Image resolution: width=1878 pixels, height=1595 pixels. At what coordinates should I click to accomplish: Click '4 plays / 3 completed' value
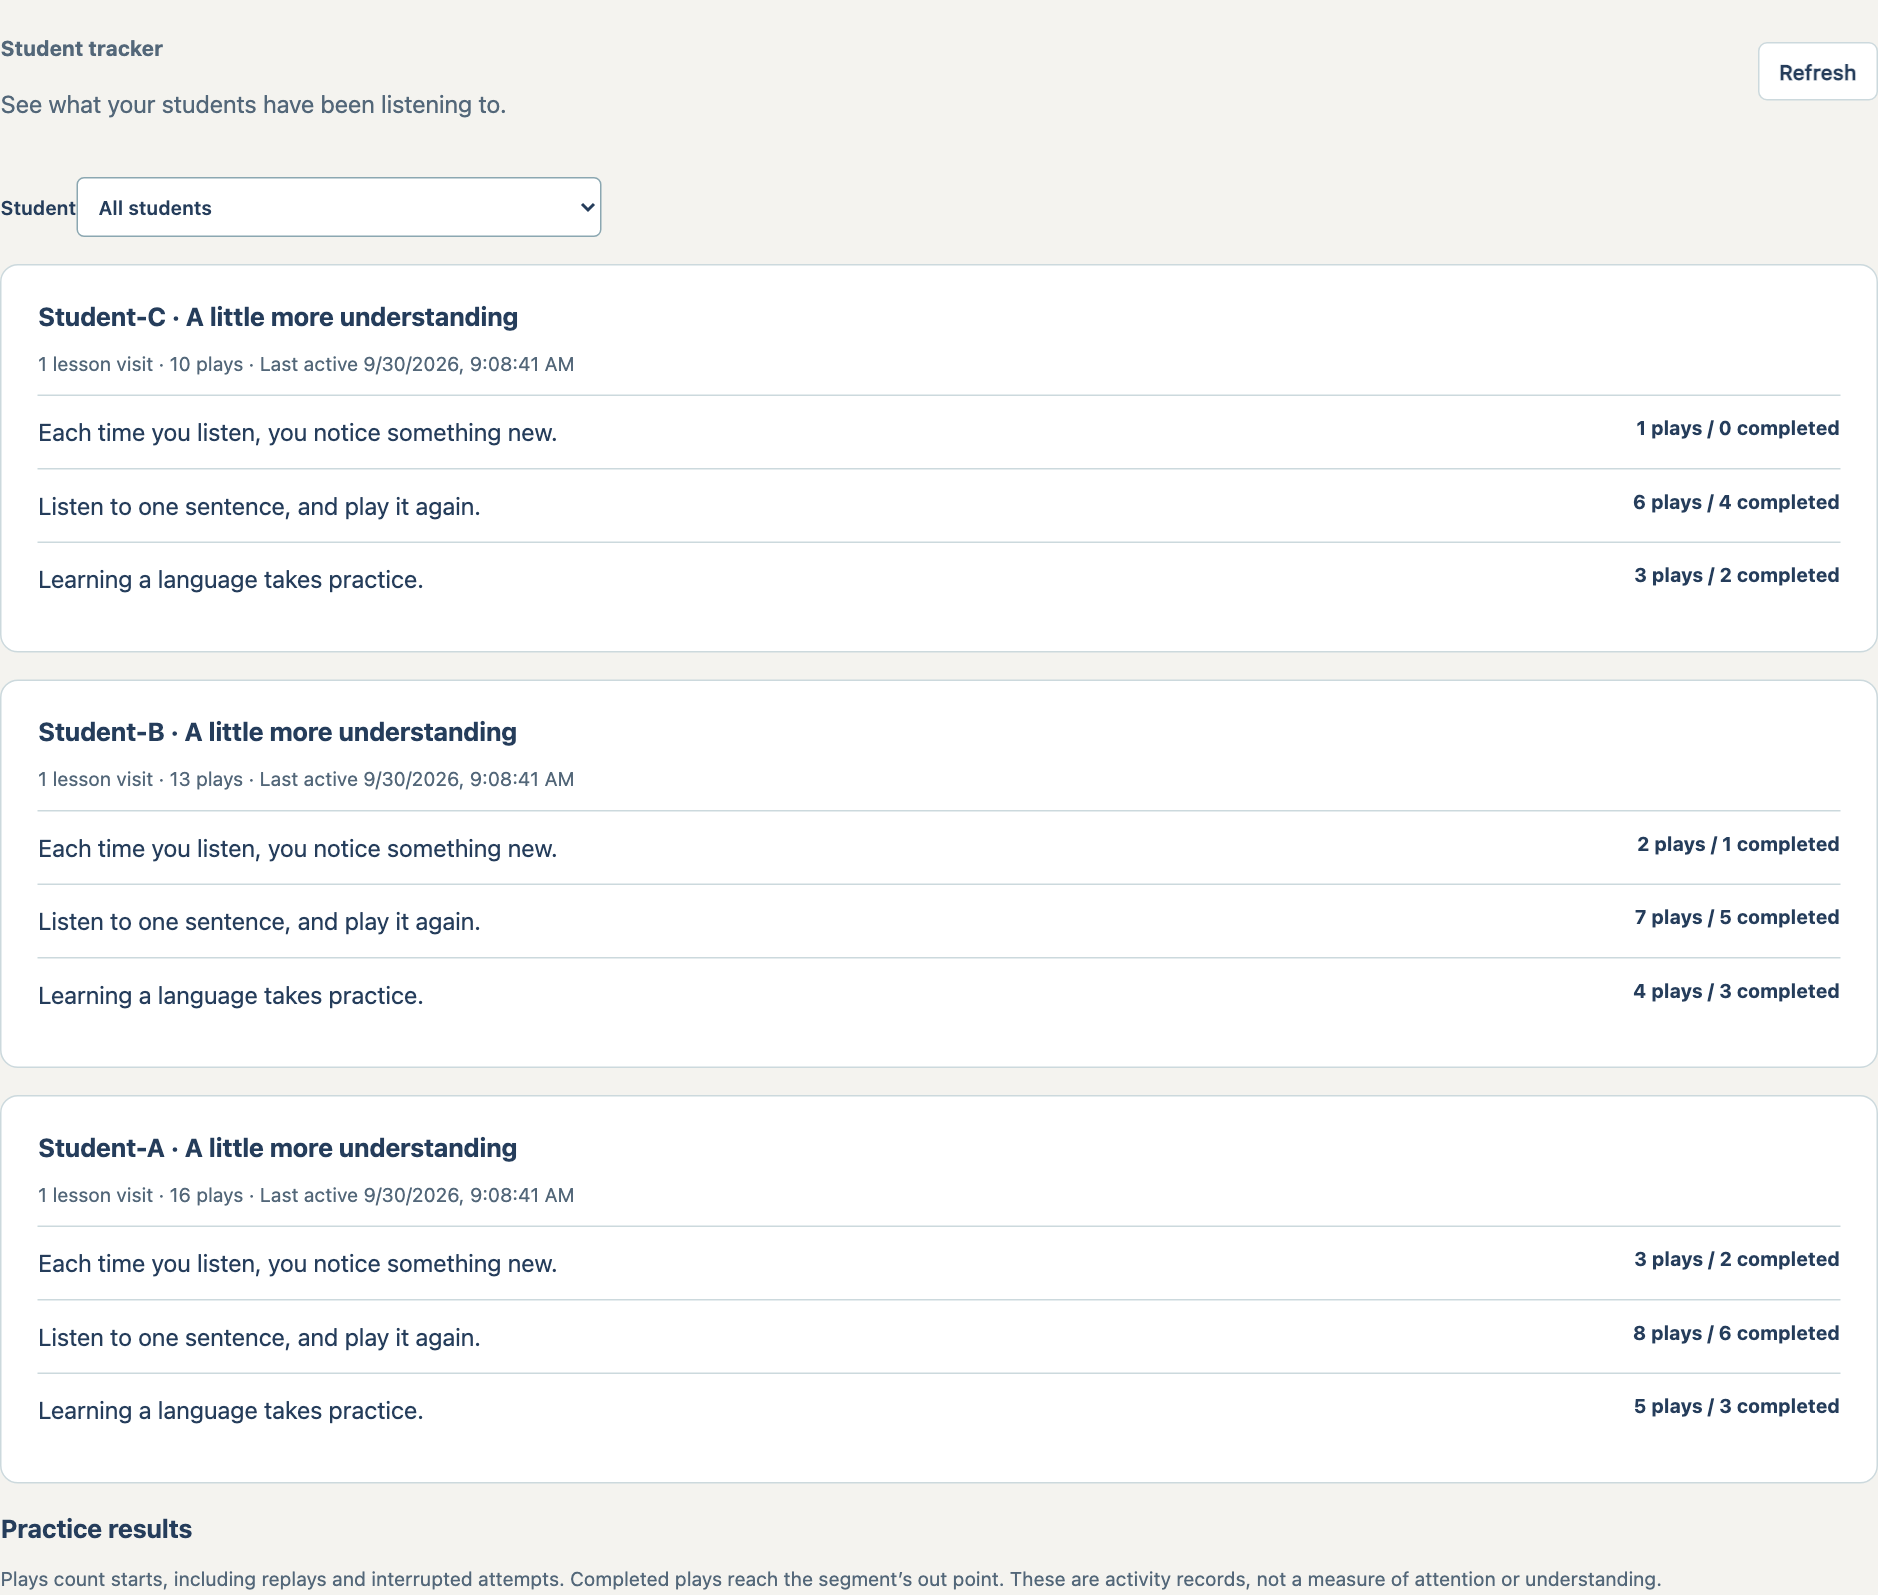pos(1736,991)
